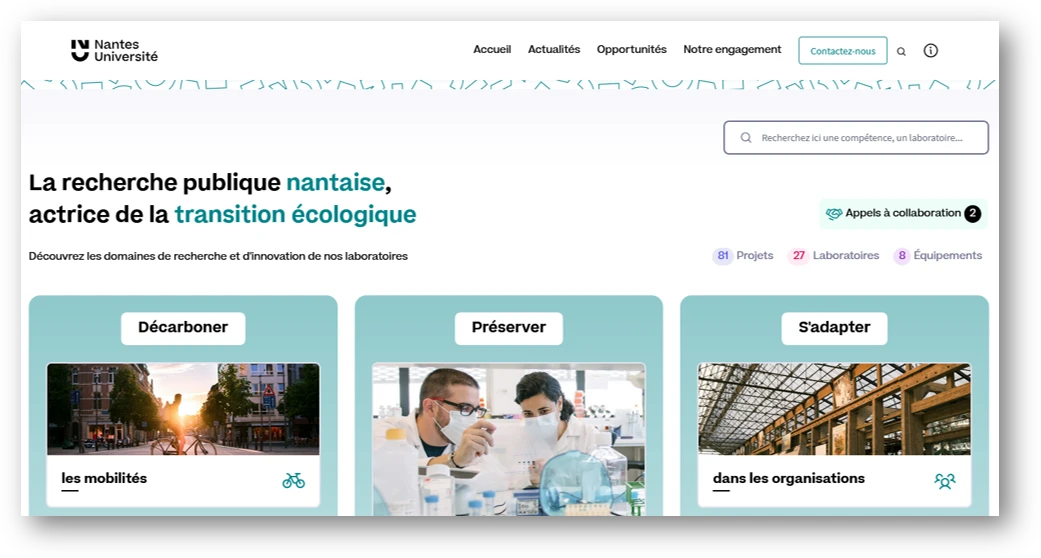This screenshot has width=1041, height=558.
Task: Open the header search magnifier icon
Action: (x=902, y=51)
